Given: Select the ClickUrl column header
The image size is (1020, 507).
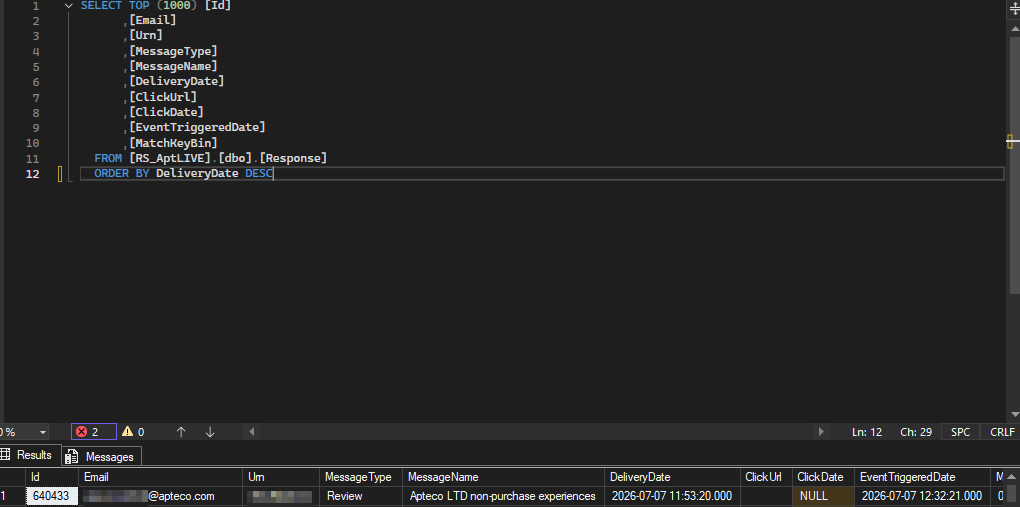Looking at the screenshot, I should 766,477.
